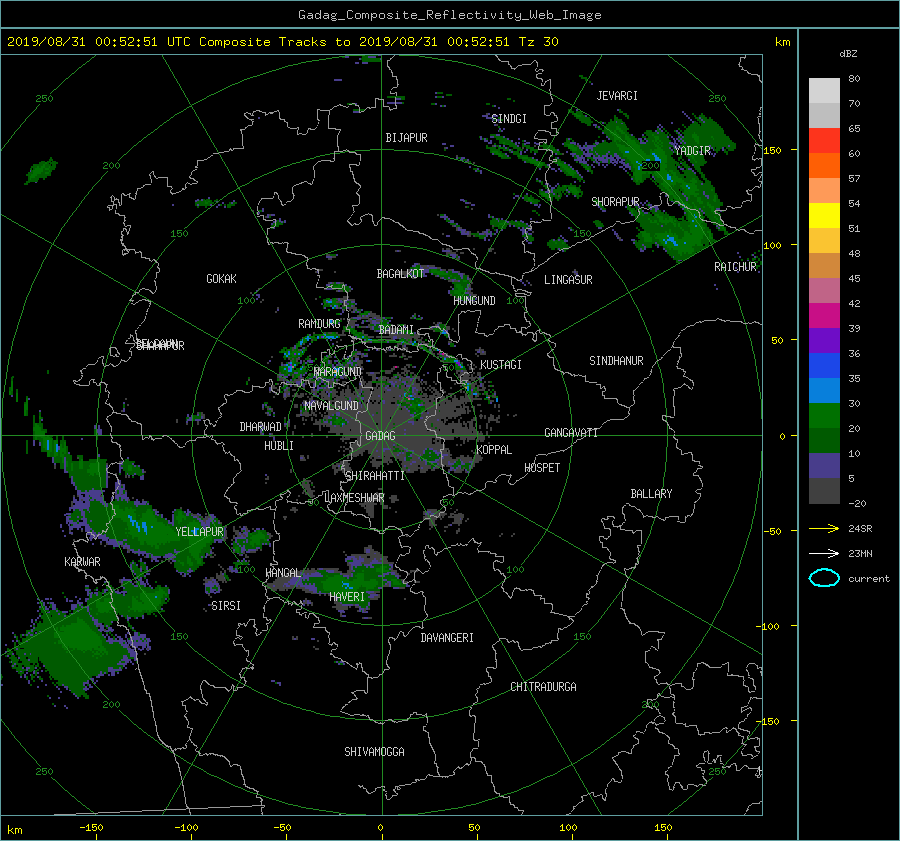Select the bright green swatch below 30
The image size is (900, 841).
[824, 416]
